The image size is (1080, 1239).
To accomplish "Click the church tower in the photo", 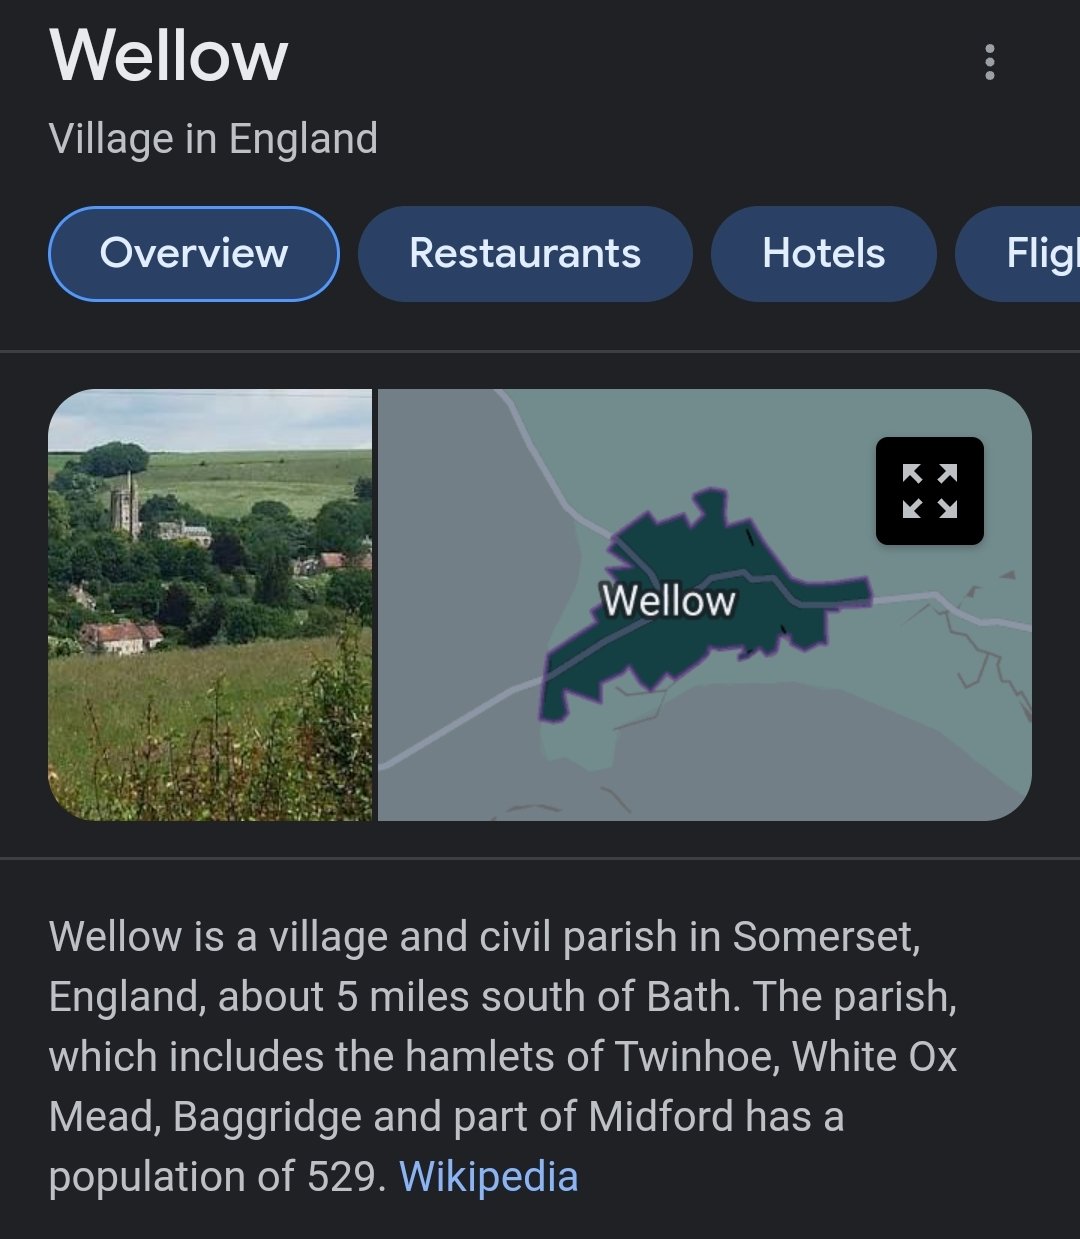I will coord(126,505).
